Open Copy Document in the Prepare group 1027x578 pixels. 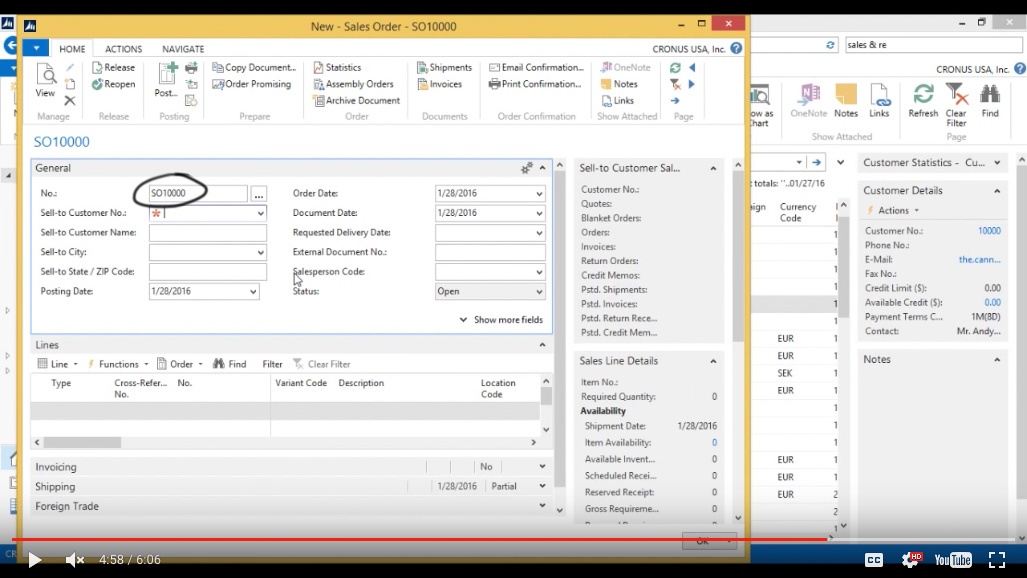click(x=254, y=67)
